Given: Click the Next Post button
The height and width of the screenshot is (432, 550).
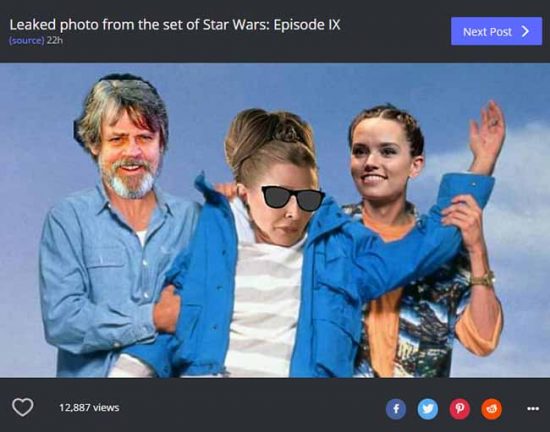Looking at the screenshot, I should pyautogui.click(x=496, y=32).
